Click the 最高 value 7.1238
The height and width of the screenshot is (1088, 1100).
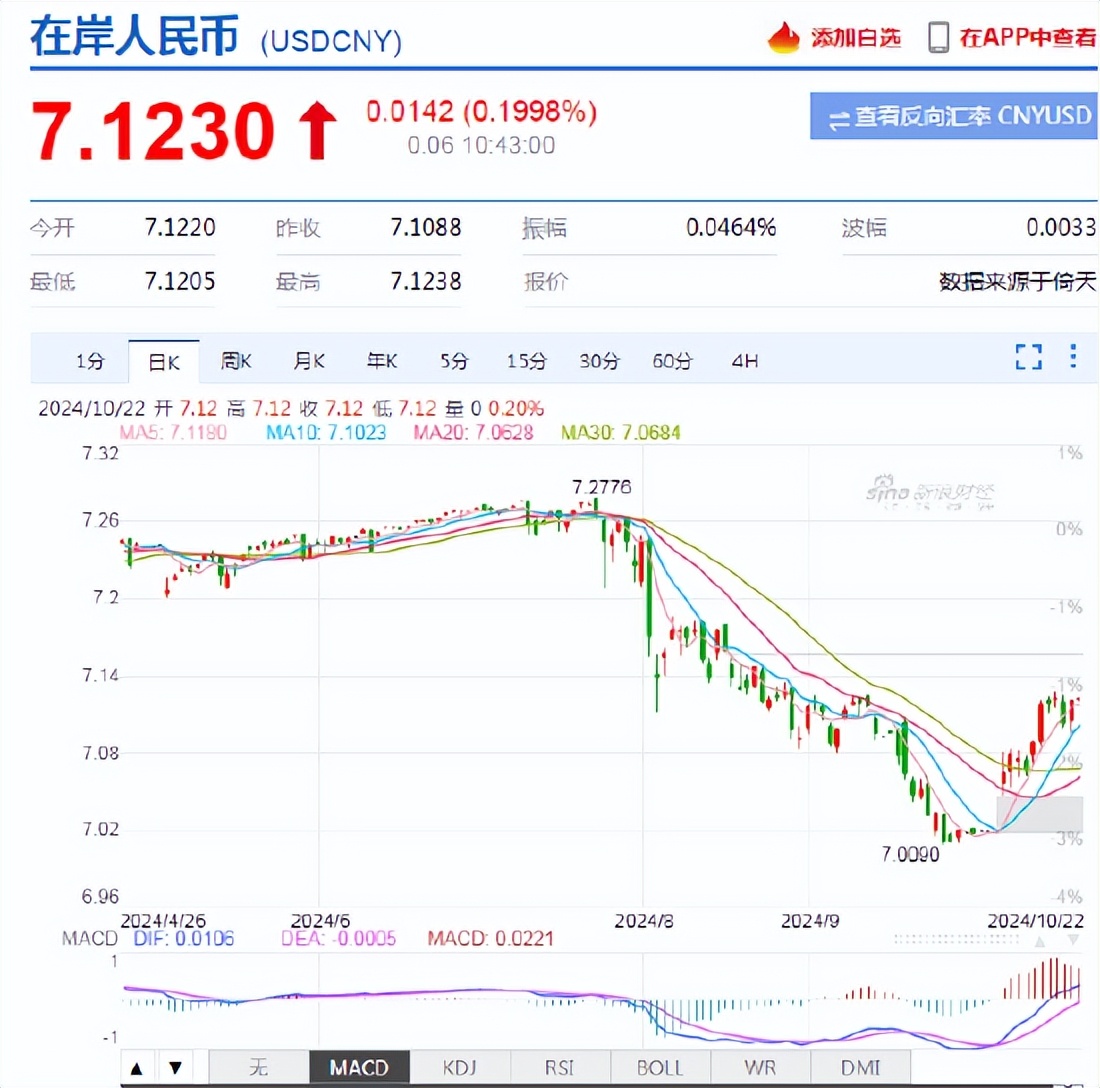426,281
